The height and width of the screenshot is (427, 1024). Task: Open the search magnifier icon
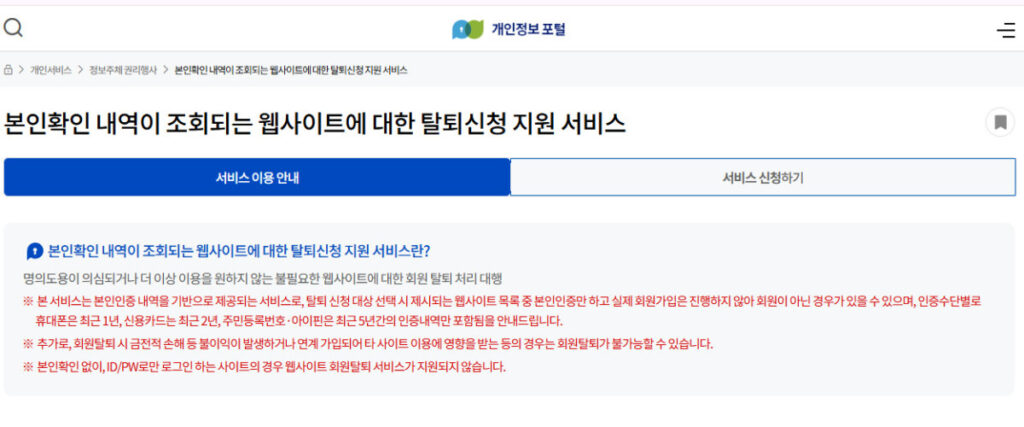[x=13, y=28]
